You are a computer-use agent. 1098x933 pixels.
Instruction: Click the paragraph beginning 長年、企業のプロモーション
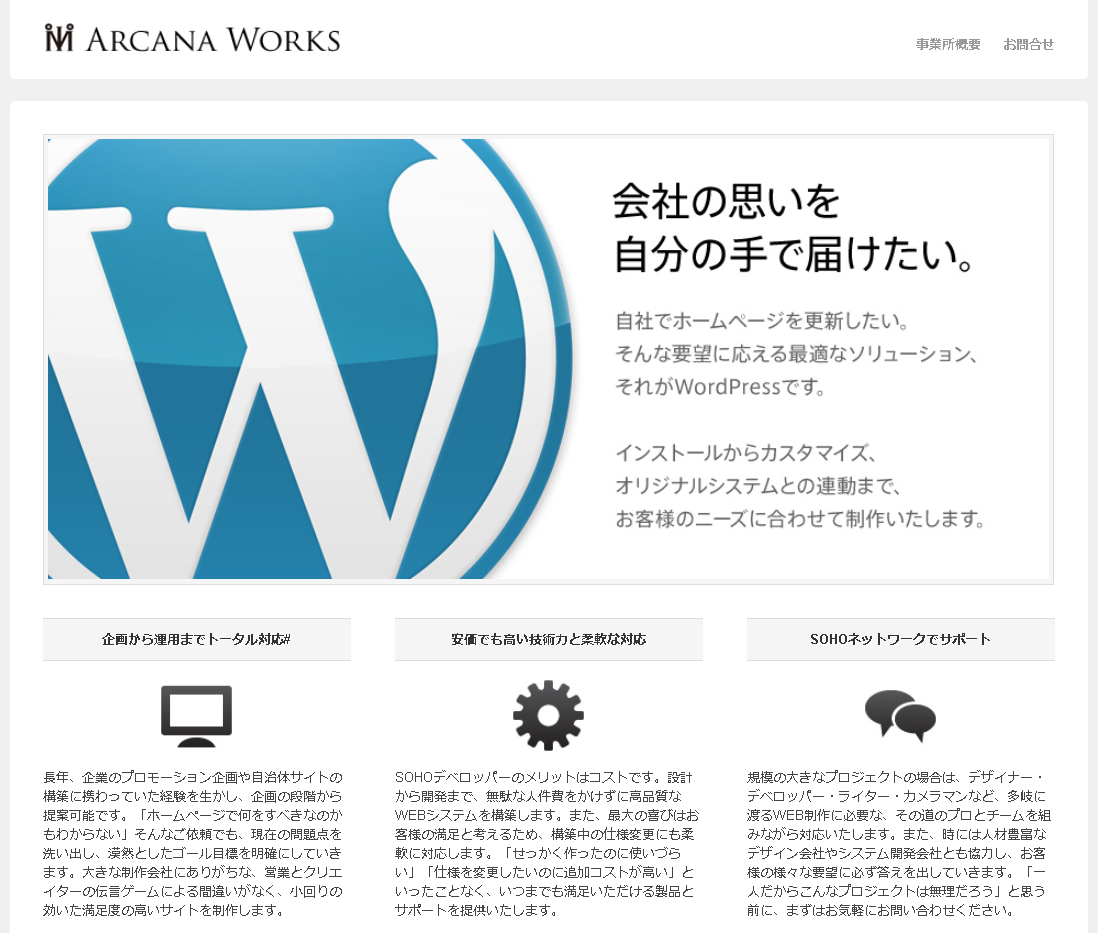(196, 843)
